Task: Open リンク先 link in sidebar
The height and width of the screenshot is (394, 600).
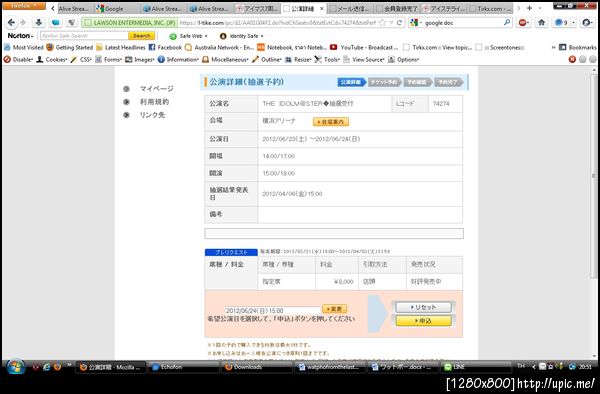Action: [152, 115]
